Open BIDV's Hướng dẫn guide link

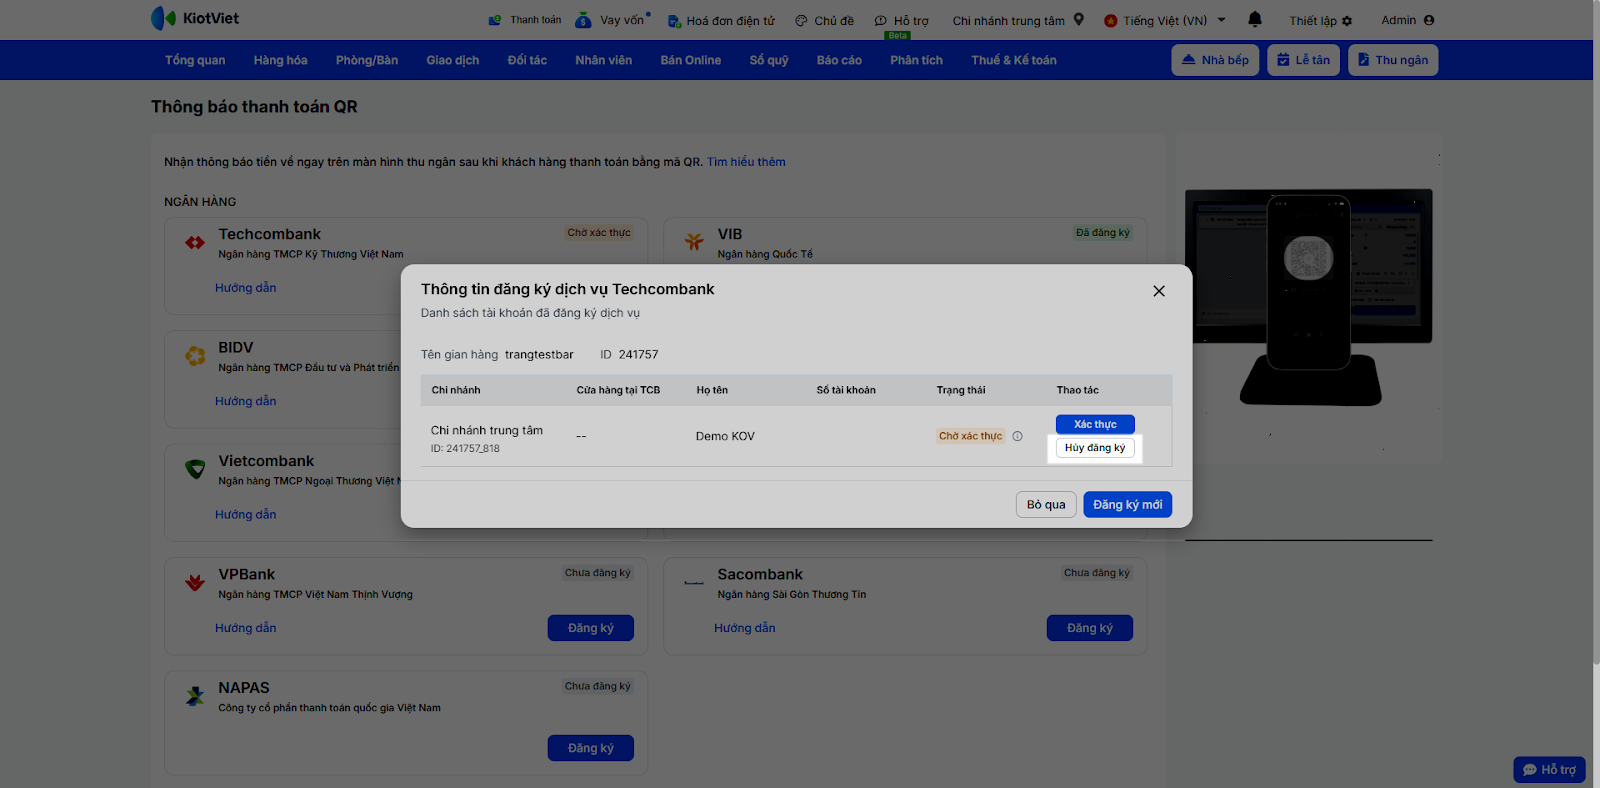tap(246, 401)
